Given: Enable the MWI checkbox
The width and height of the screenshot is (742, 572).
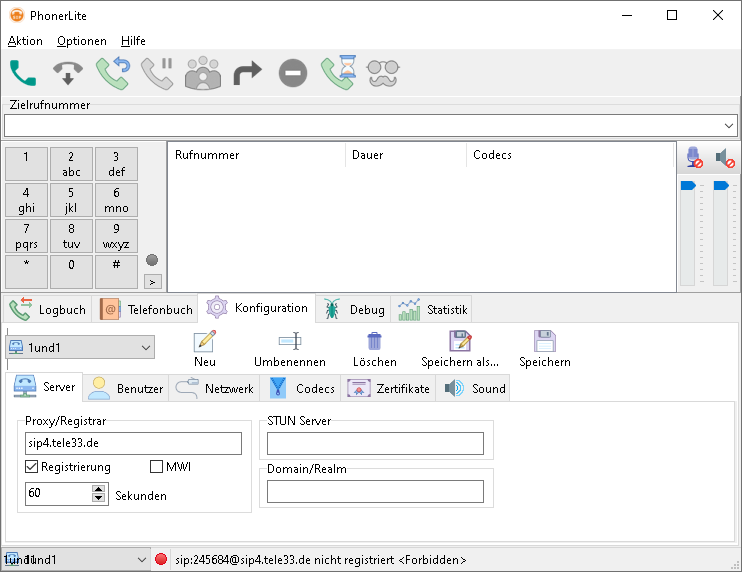Looking at the screenshot, I should 156,467.
